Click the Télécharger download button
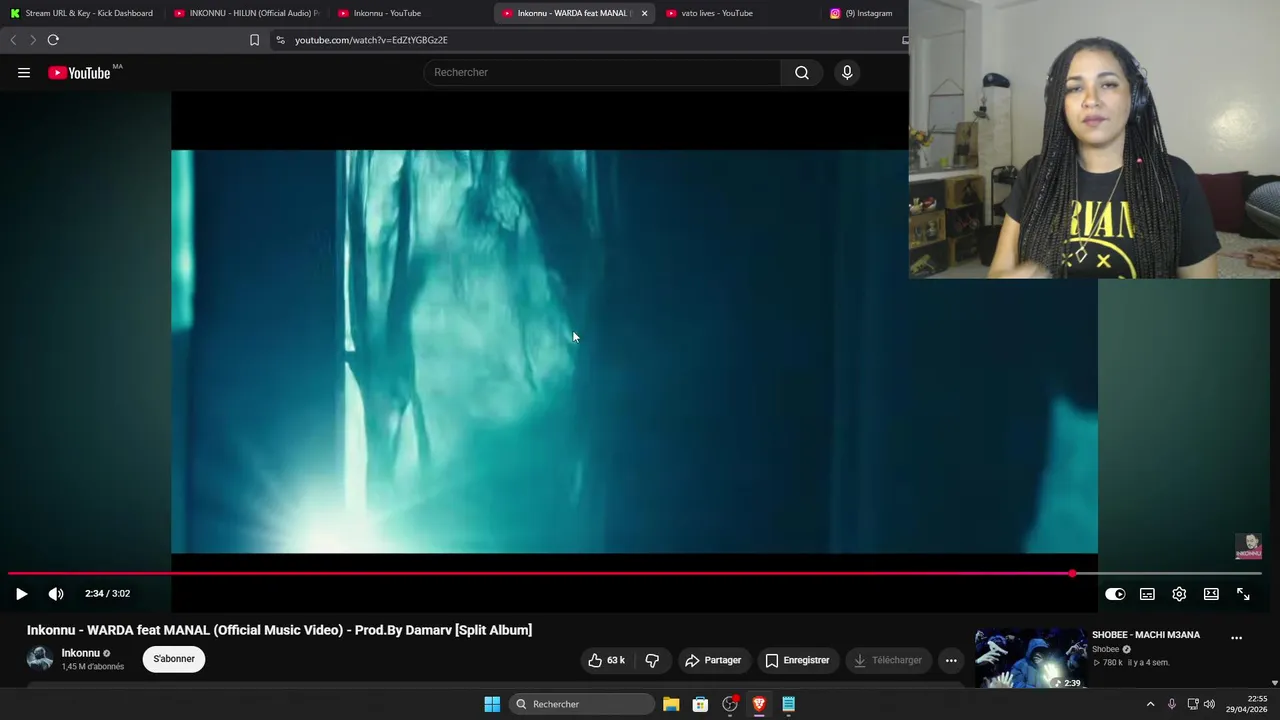Image resolution: width=1280 pixels, height=720 pixels. (x=887, y=660)
